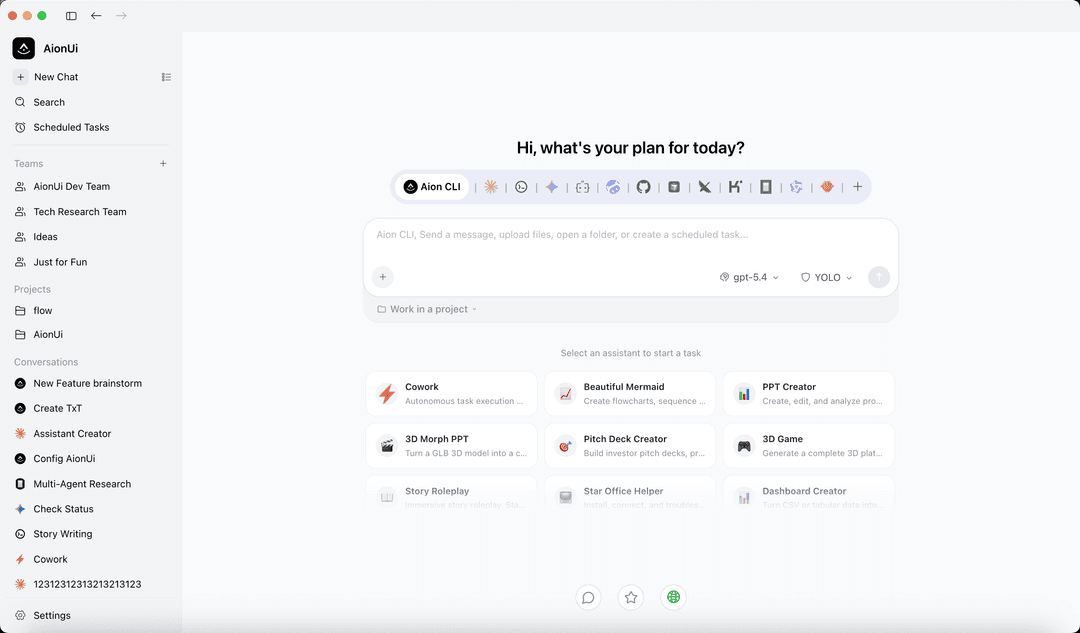
Task: Click the AionUi logo icon
Action: 23,48
